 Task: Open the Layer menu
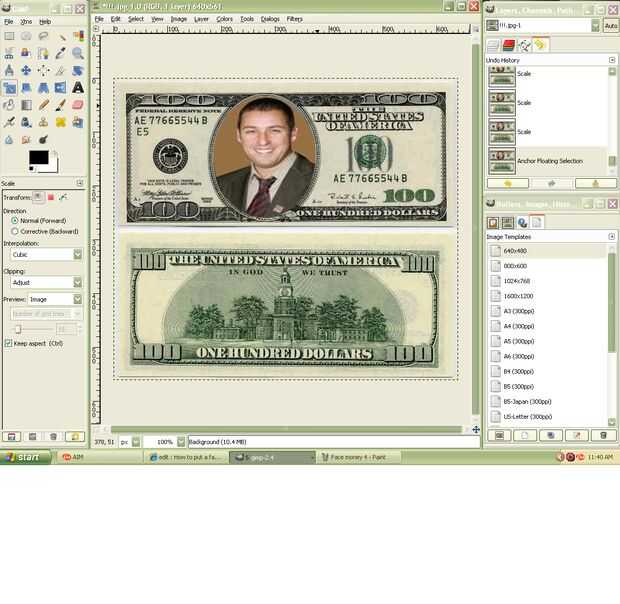tap(201, 19)
